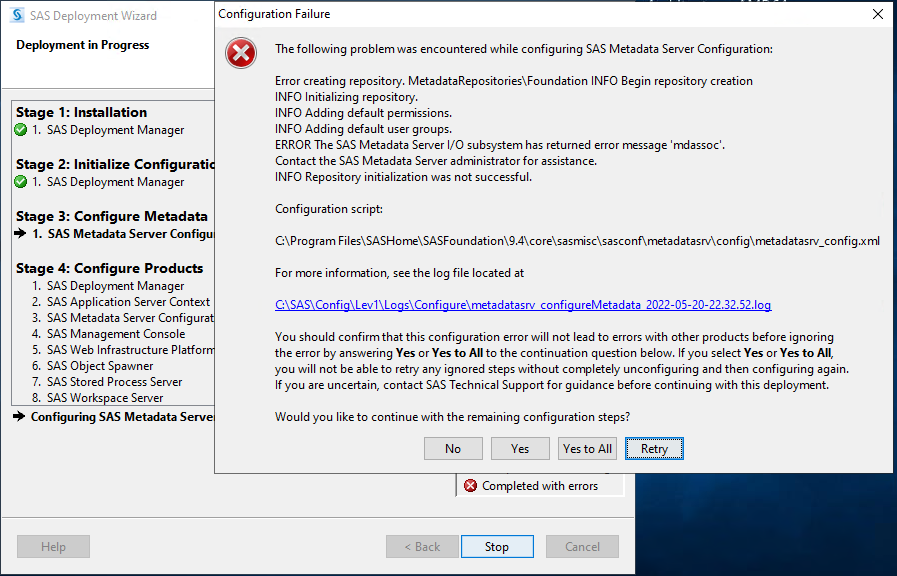Click green checkmark beside Stage 1 Deployment Manager

point(21,130)
